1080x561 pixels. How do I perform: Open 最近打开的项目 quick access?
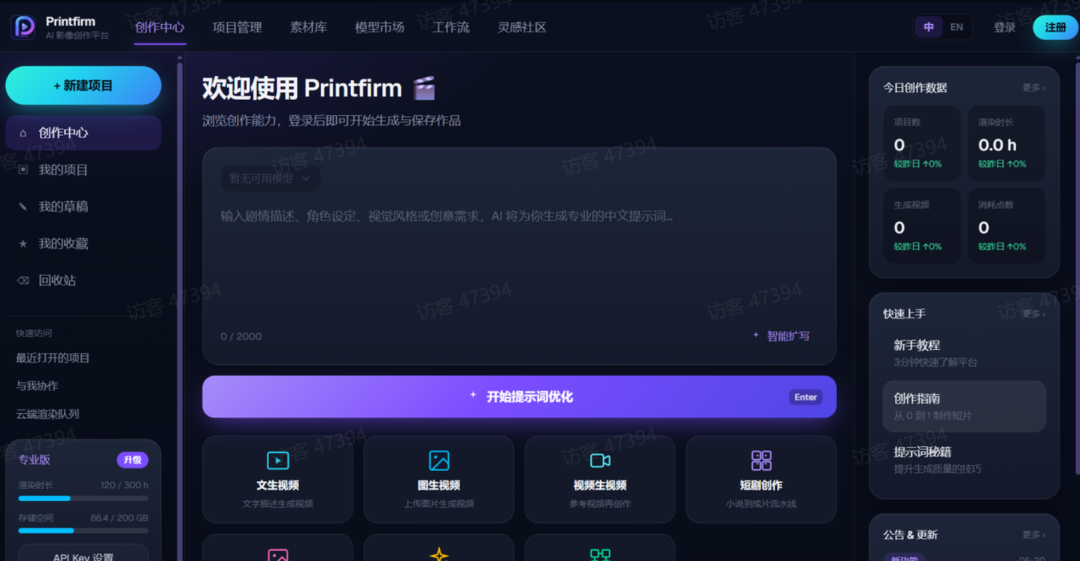pyautogui.click(x=53, y=358)
